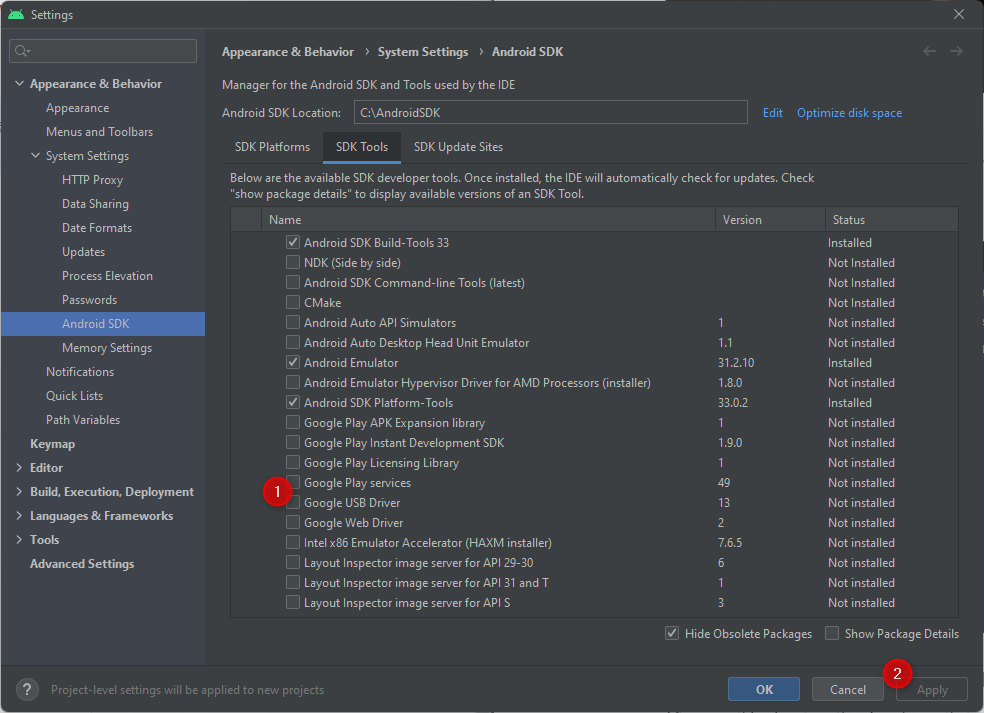Switch to the SDK Platforms tab
The height and width of the screenshot is (713, 984).
[x=272, y=147]
